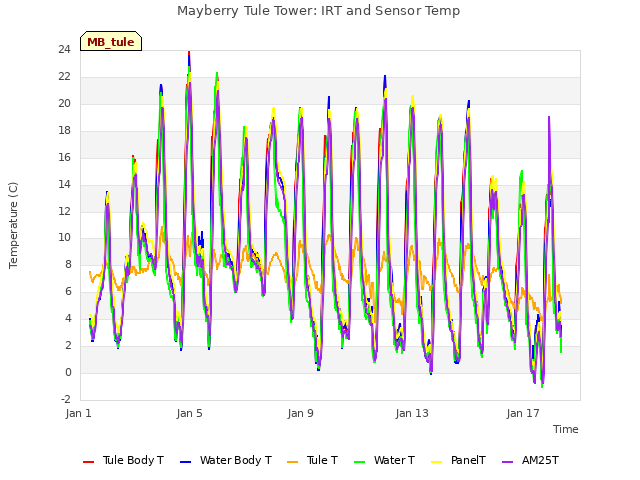Click the 0 y-axis tick label
The height and width of the screenshot is (480, 640).
68,373
